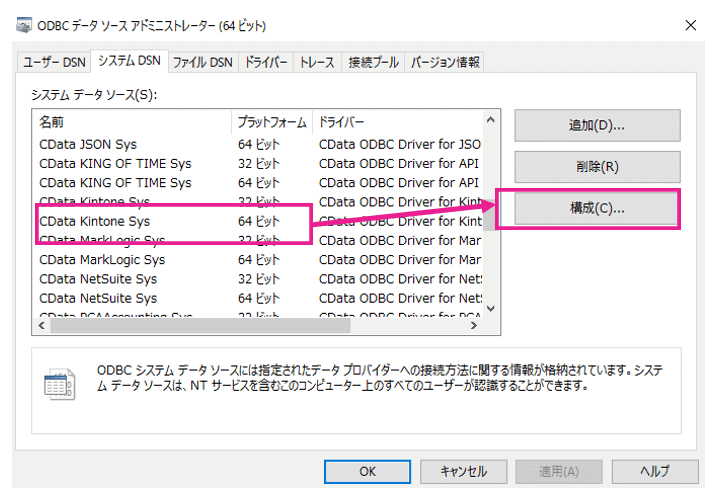
Task: Select the 32-bit CData Kintone Sys row
Action: click(x=258, y=201)
